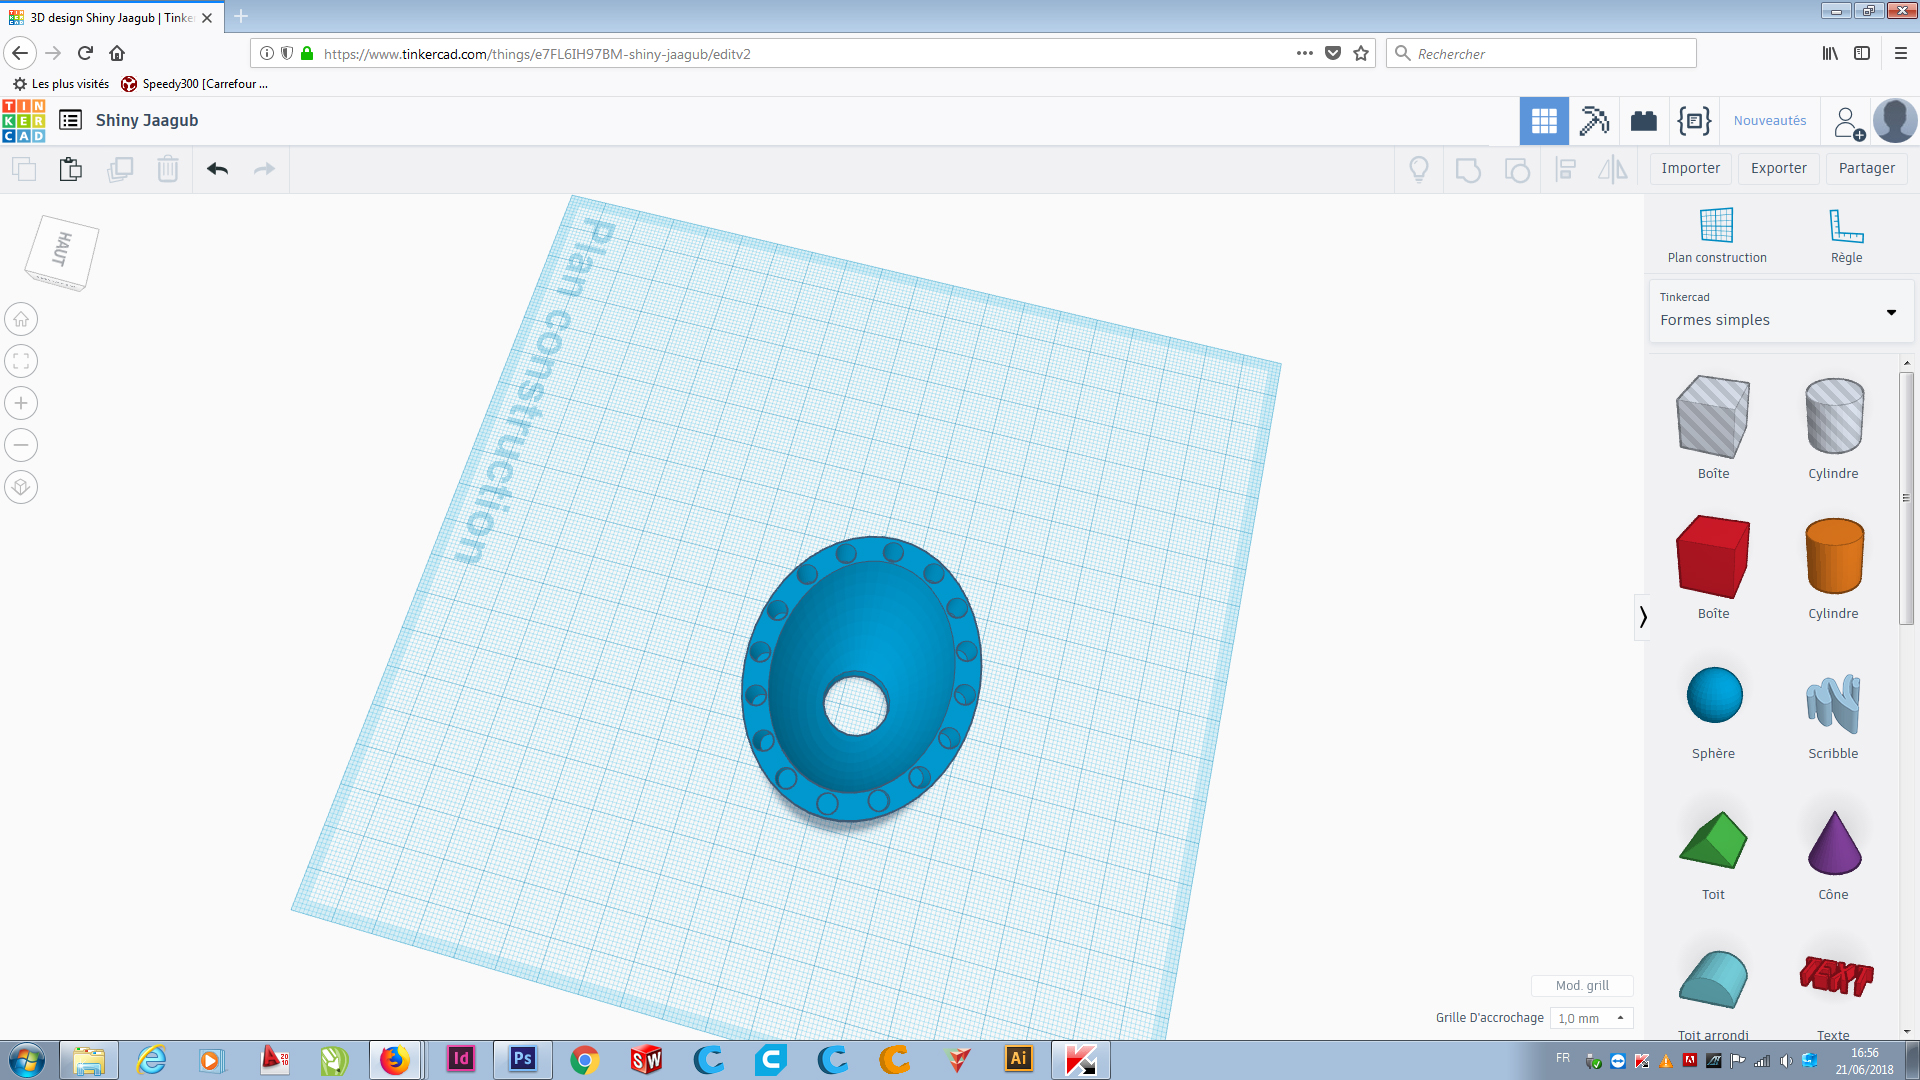The height and width of the screenshot is (1080, 1920).
Task: Click the home view button
Action: point(21,319)
